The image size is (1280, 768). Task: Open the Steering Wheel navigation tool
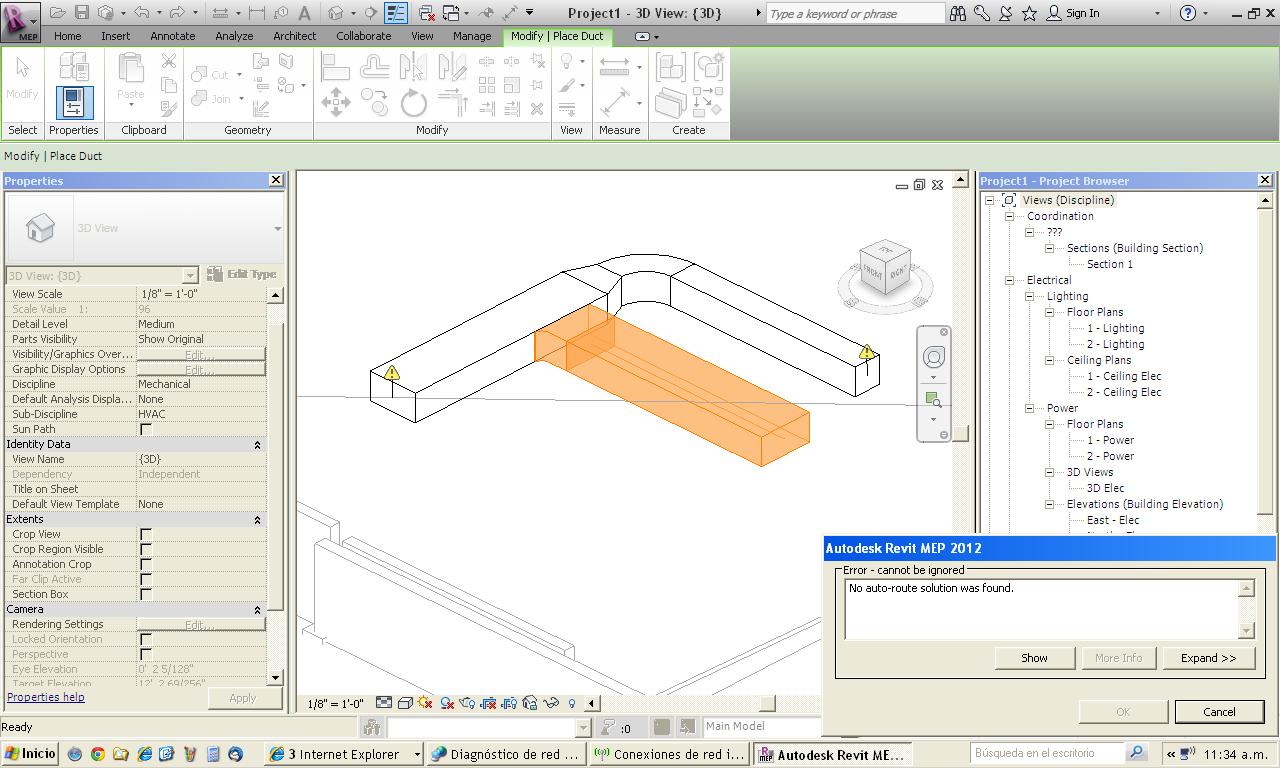point(934,357)
